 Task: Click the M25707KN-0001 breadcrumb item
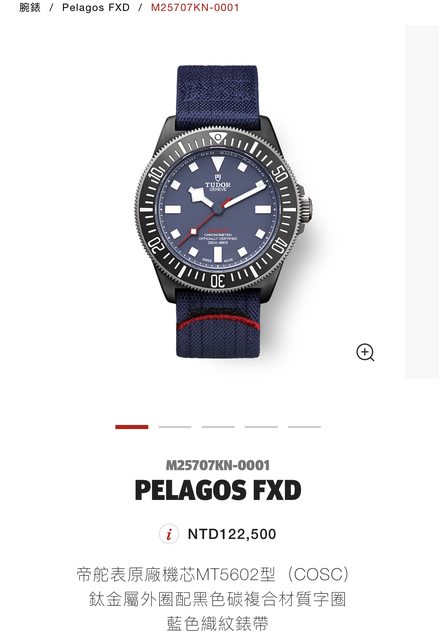click(x=195, y=7)
